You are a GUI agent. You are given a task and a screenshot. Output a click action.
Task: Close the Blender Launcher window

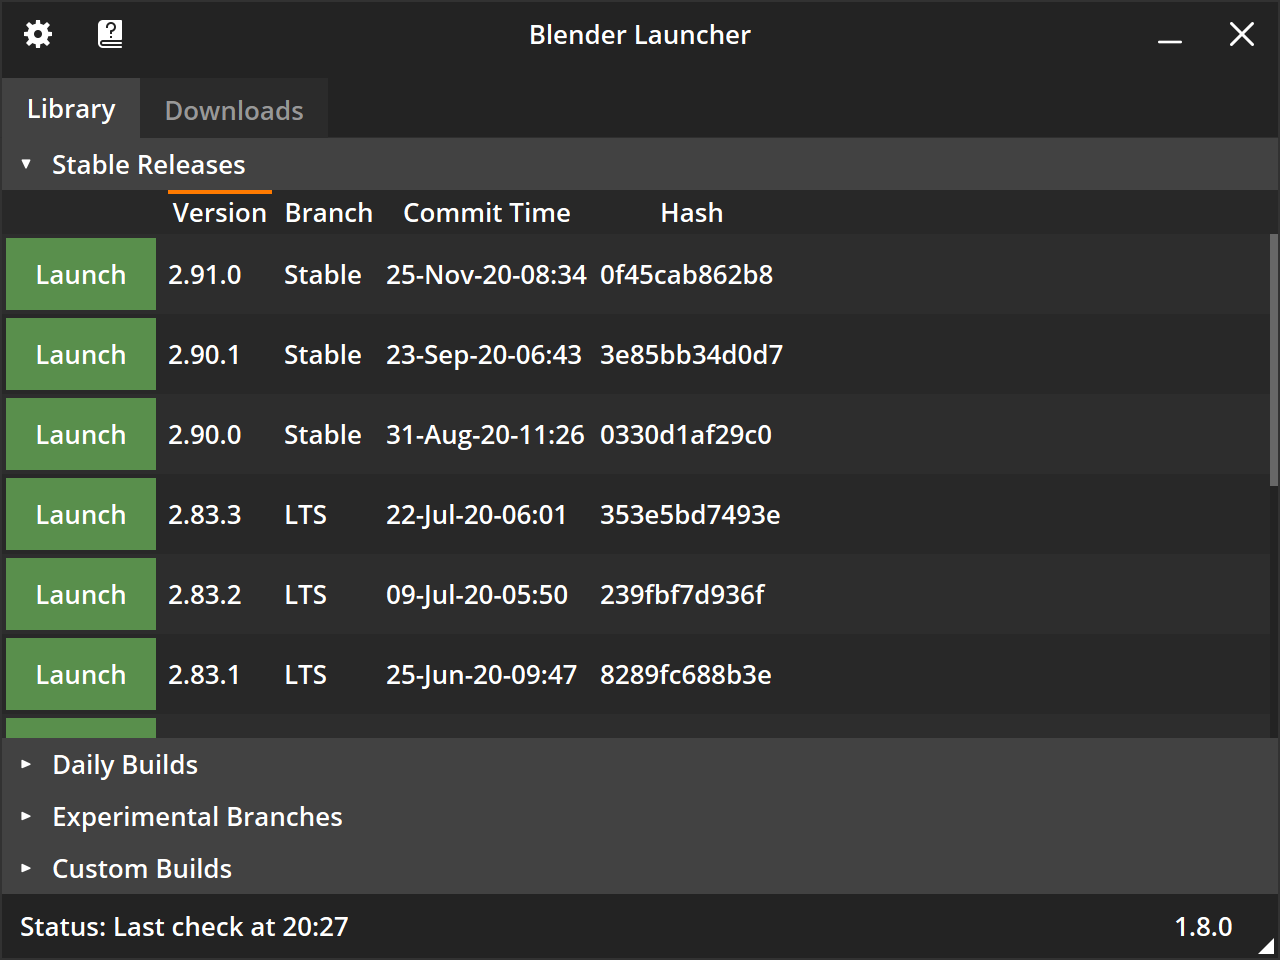point(1242,35)
